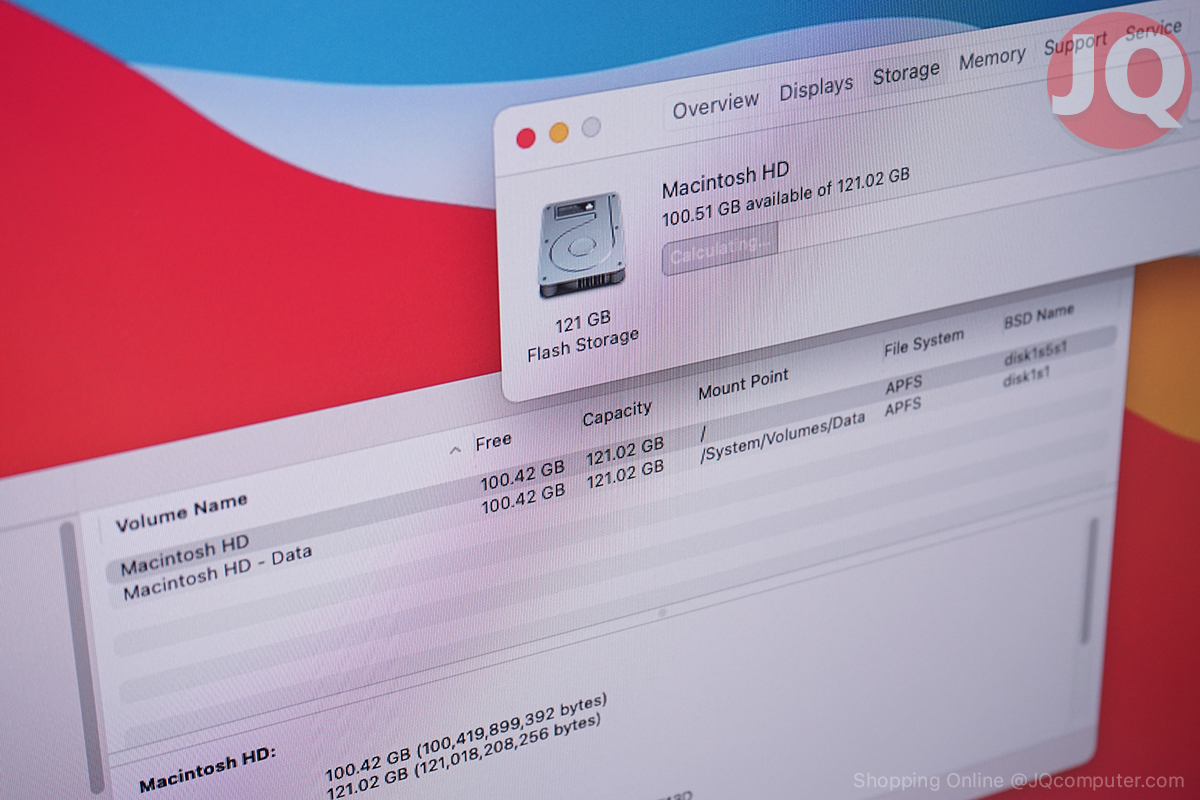Click the /System/Volumes/Data mount point

pyautogui.click(x=782, y=437)
